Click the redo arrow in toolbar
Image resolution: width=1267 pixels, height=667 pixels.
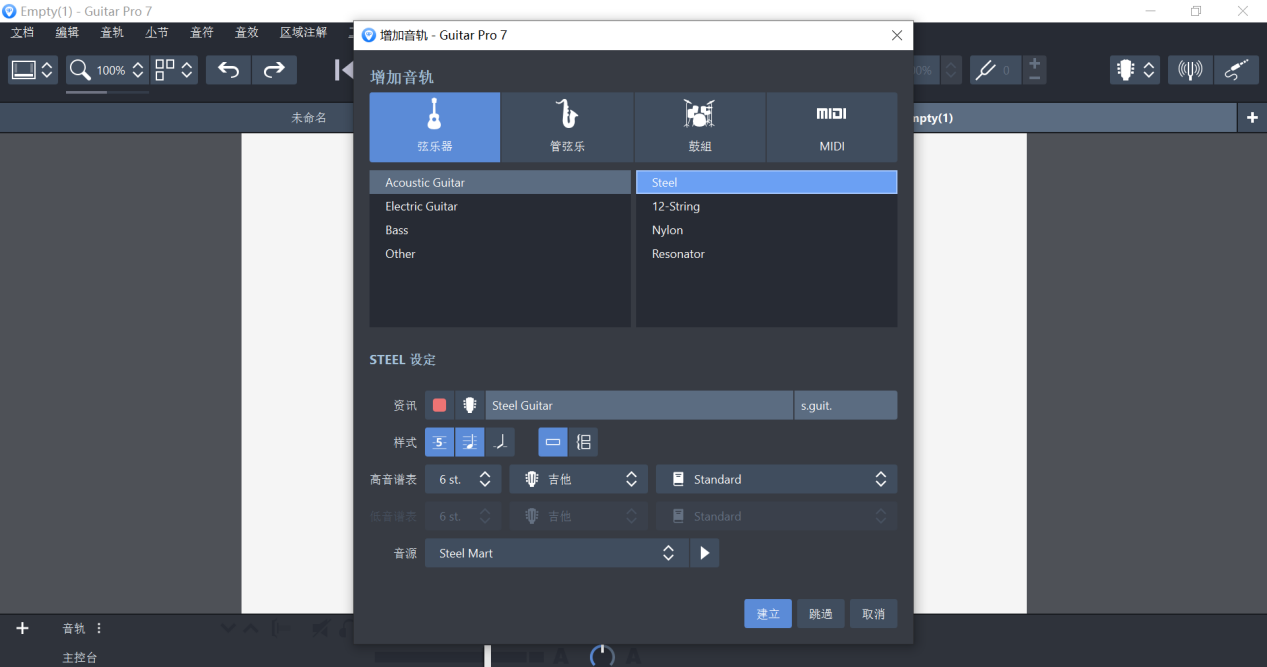pyautogui.click(x=273, y=70)
